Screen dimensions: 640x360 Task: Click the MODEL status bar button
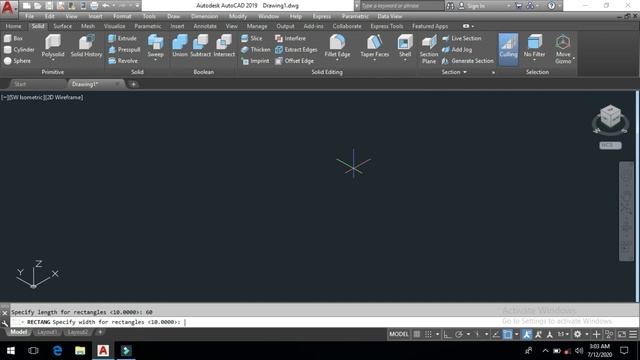[399, 334]
